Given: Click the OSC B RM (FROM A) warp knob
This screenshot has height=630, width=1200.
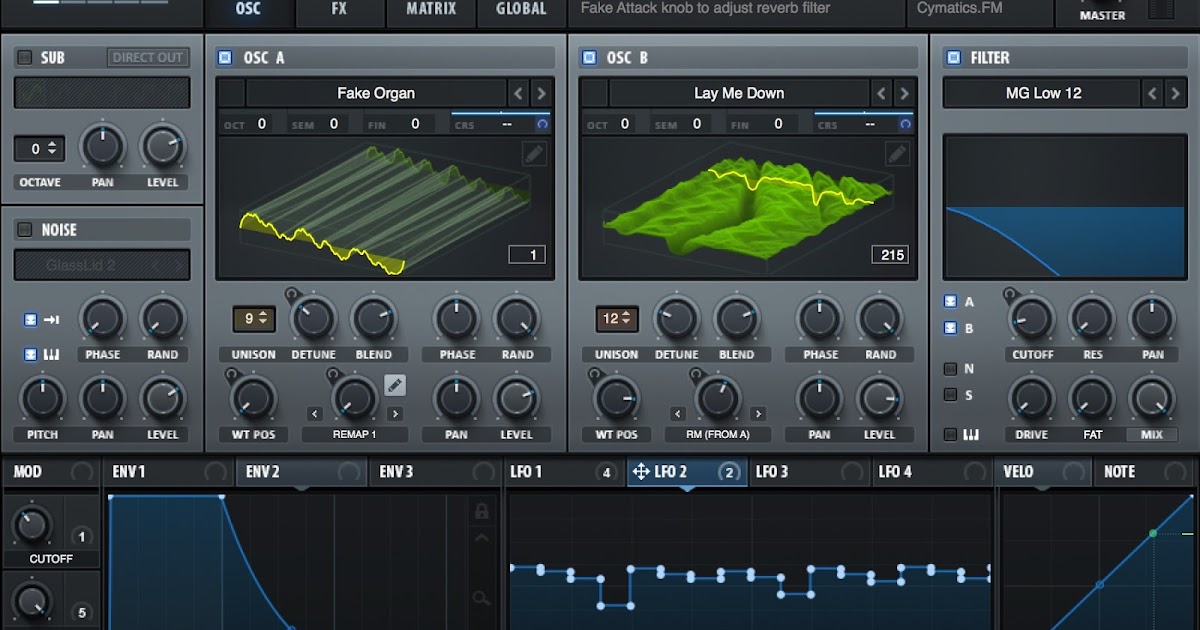Looking at the screenshot, I should [x=717, y=398].
